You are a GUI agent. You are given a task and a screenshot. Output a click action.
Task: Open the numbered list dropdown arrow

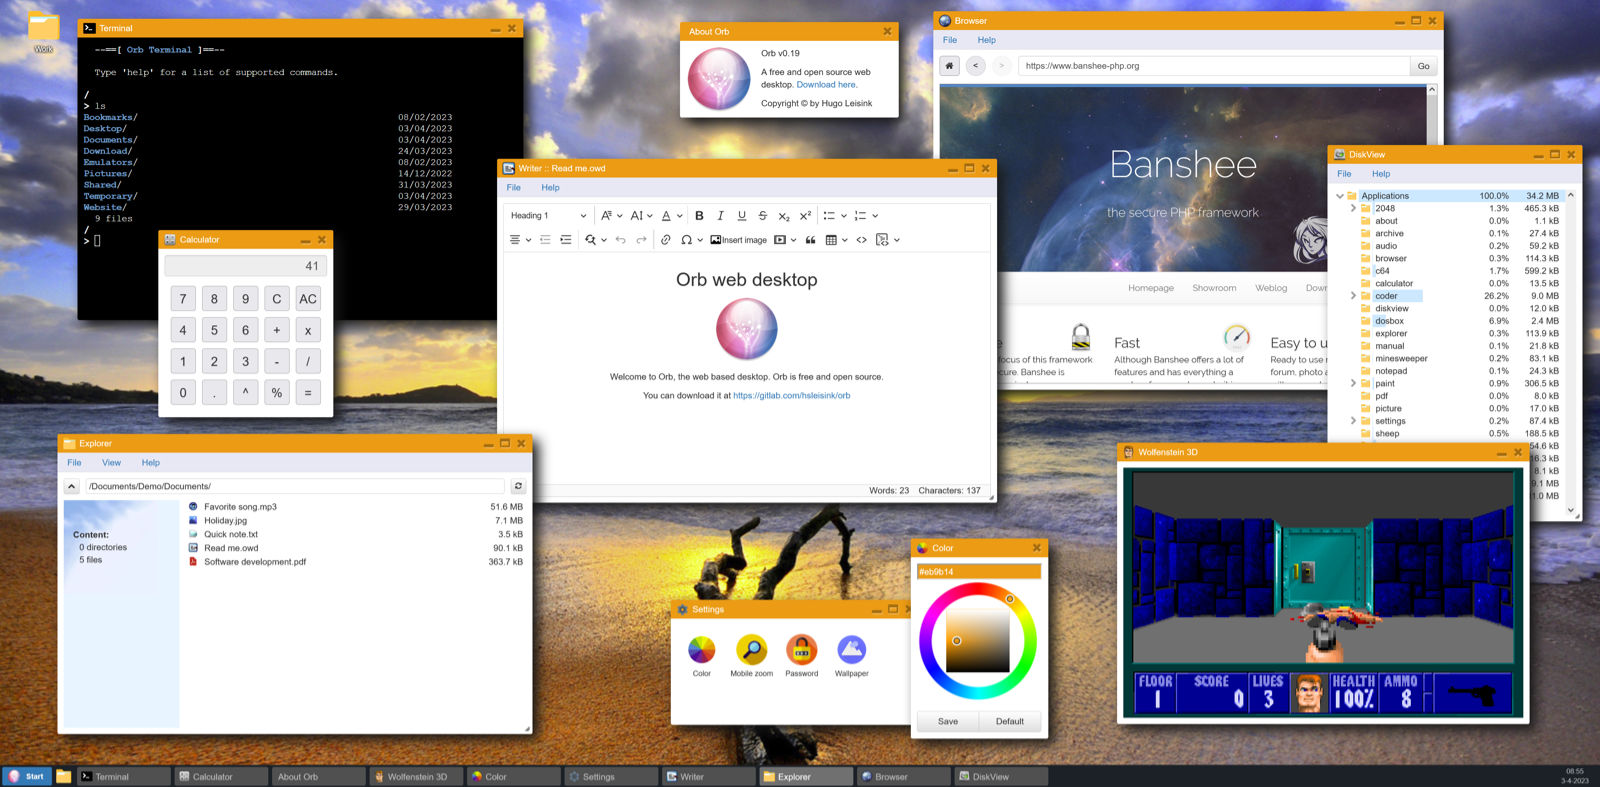(x=875, y=216)
